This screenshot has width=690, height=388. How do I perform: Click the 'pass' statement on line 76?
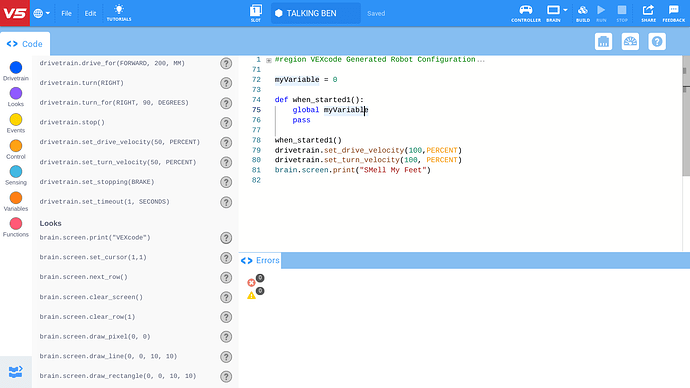pyautogui.click(x=301, y=120)
